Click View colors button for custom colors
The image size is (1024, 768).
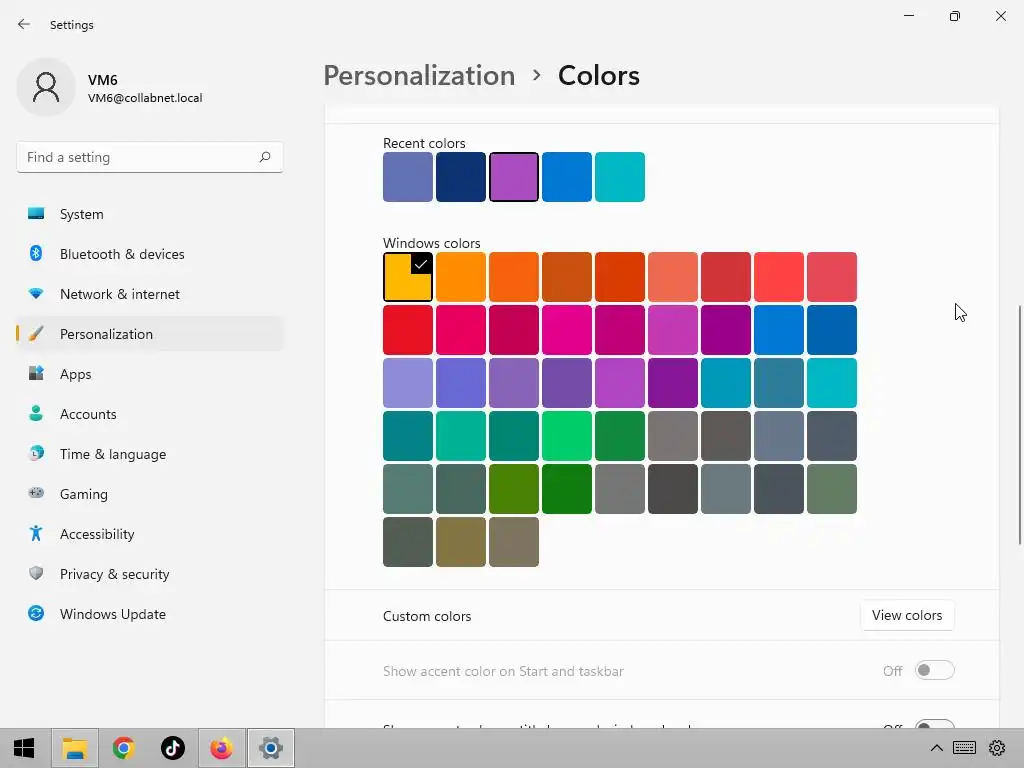click(907, 616)
